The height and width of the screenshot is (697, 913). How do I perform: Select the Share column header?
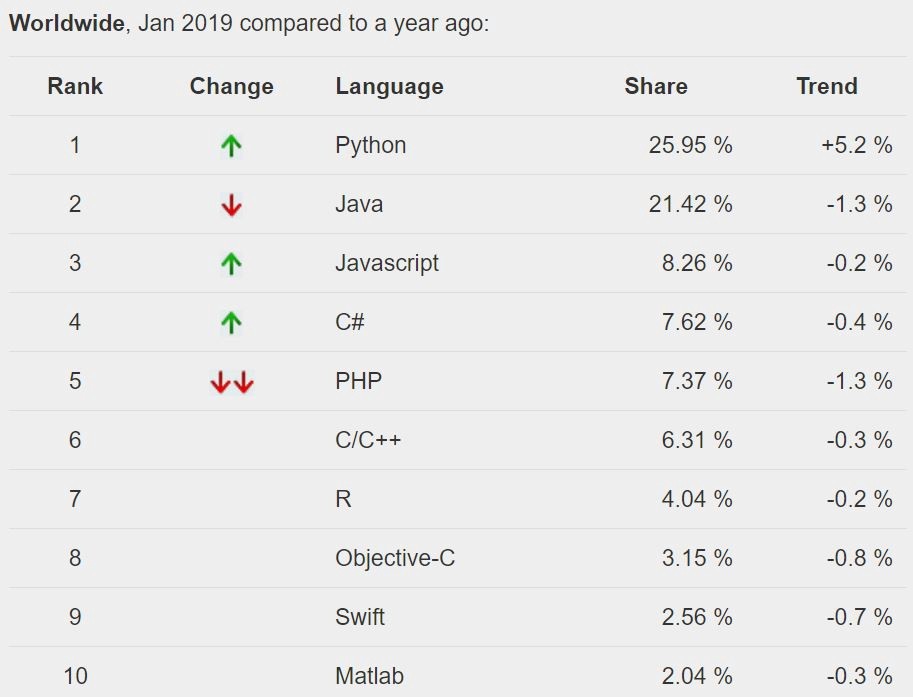click(x=655, y=86)
